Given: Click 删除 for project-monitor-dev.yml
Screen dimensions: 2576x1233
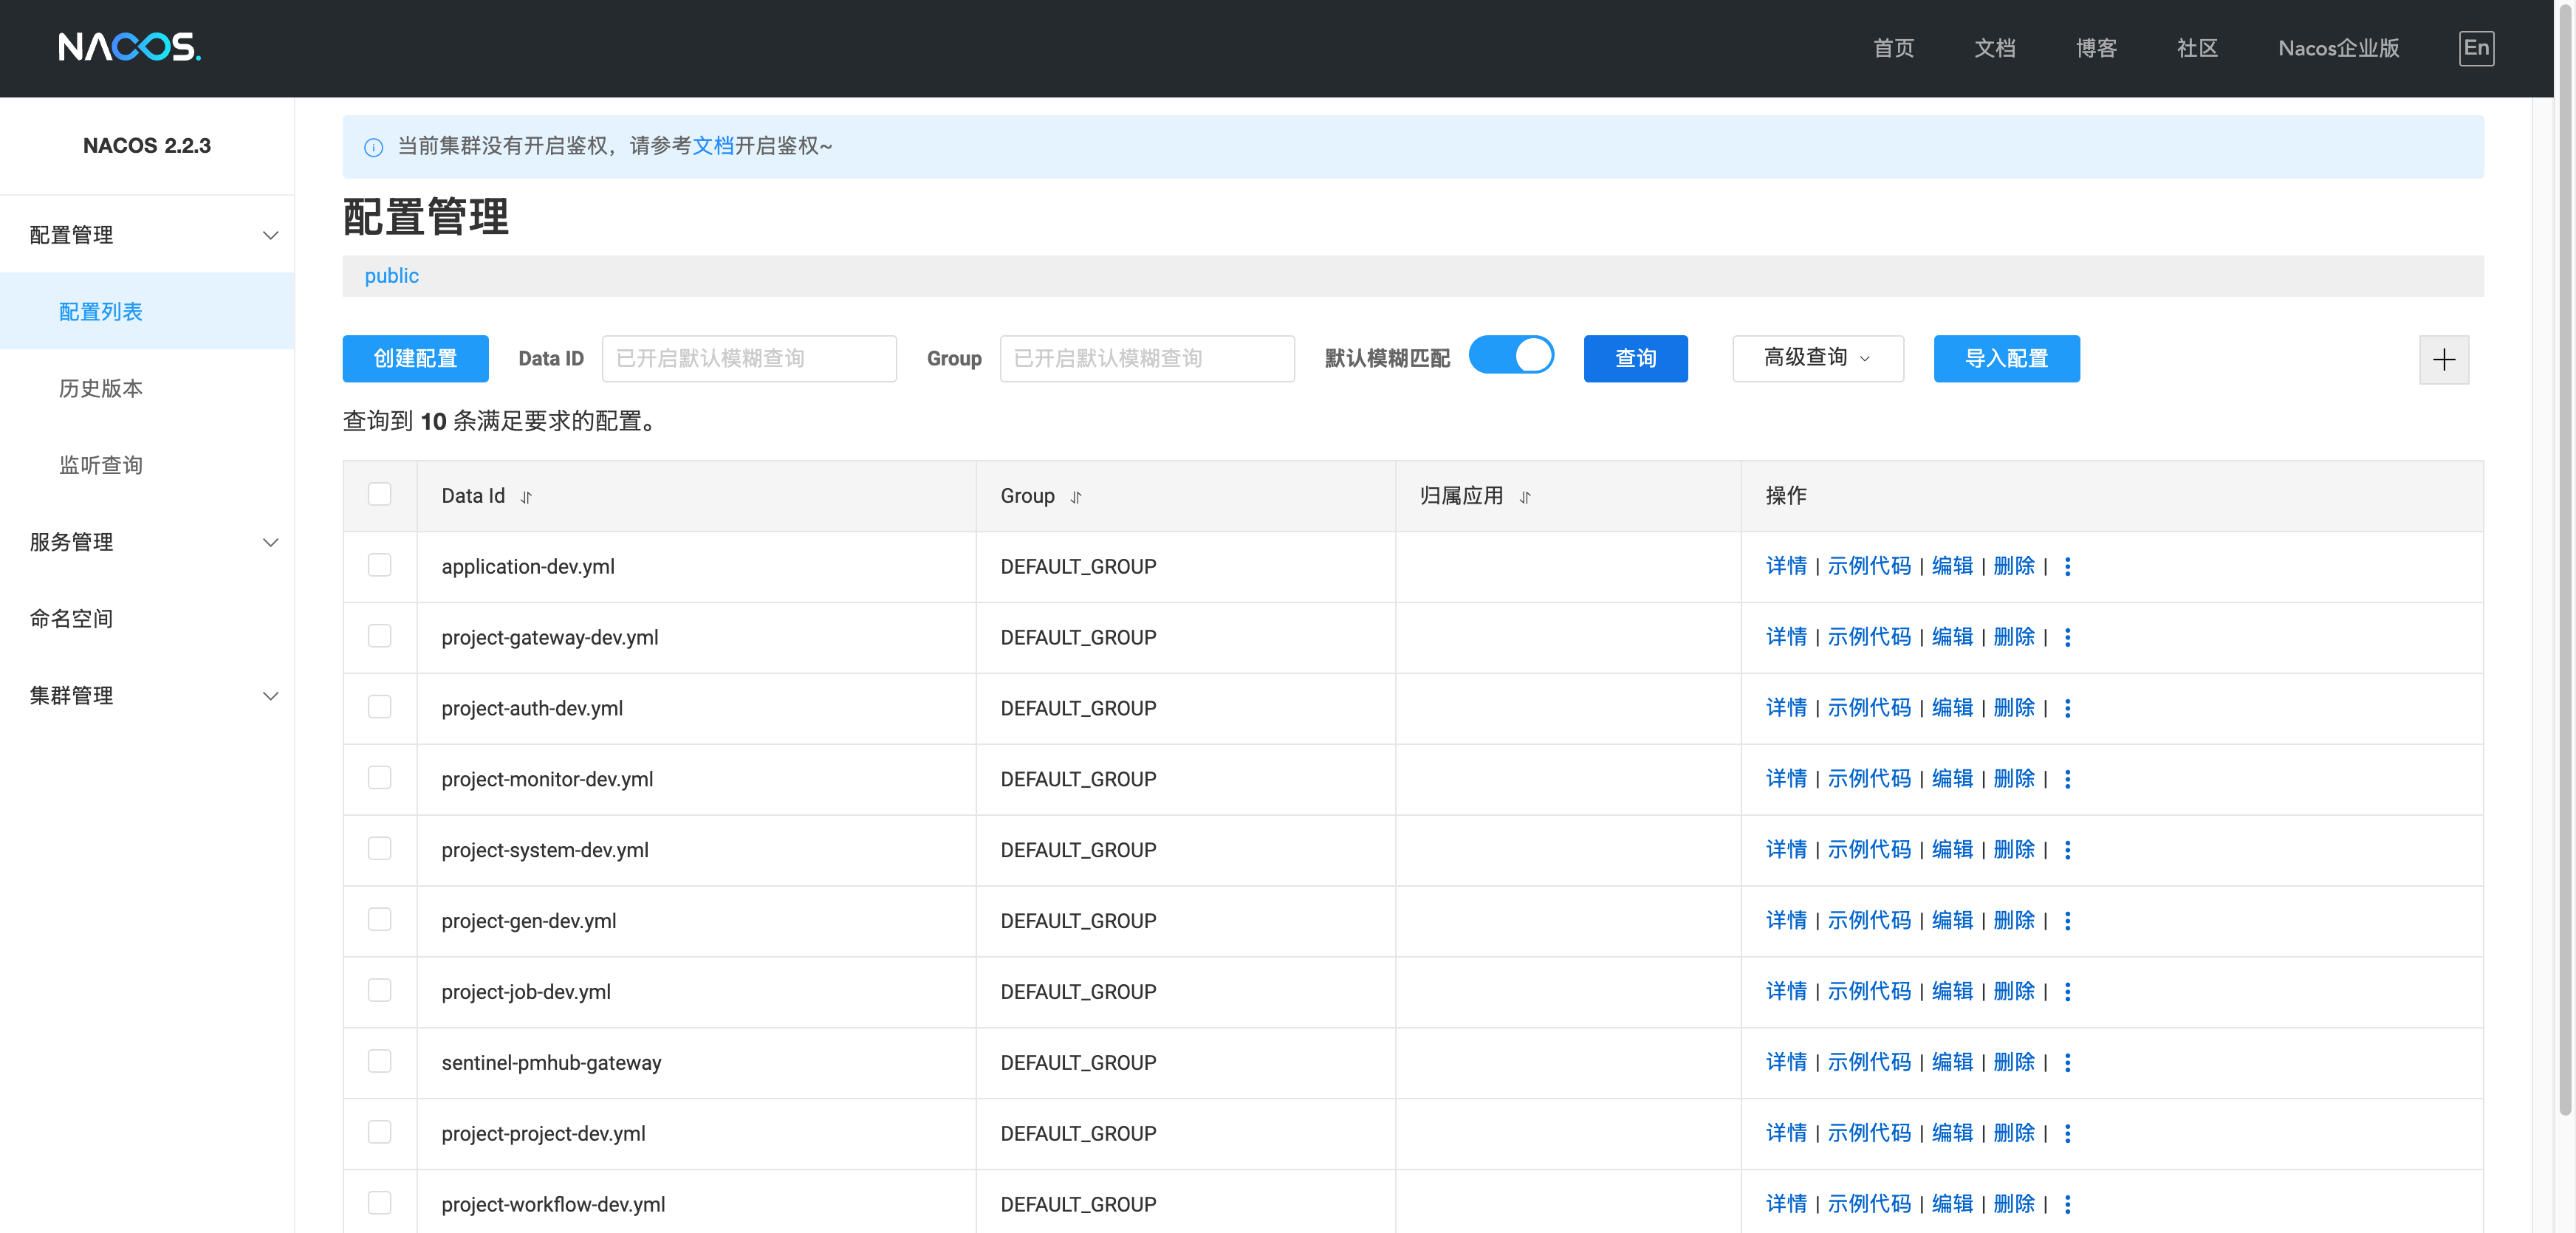Looking at the screenshot, I should [x=2014, y=779].
